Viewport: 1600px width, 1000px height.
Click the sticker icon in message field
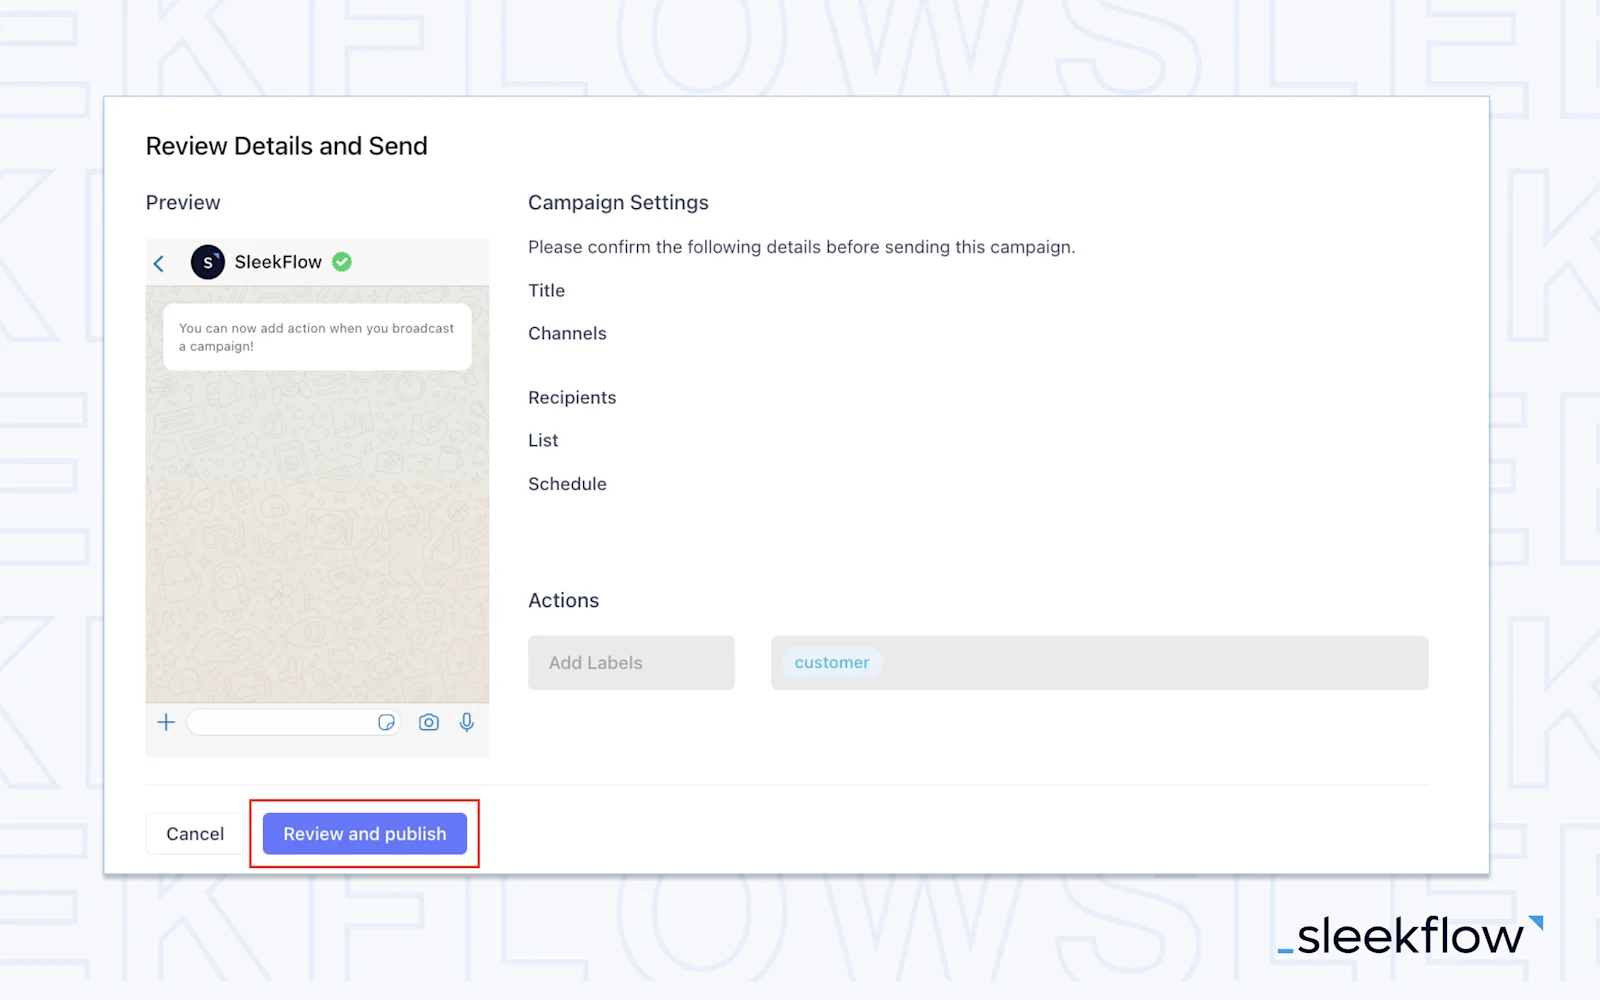[387, 722]
